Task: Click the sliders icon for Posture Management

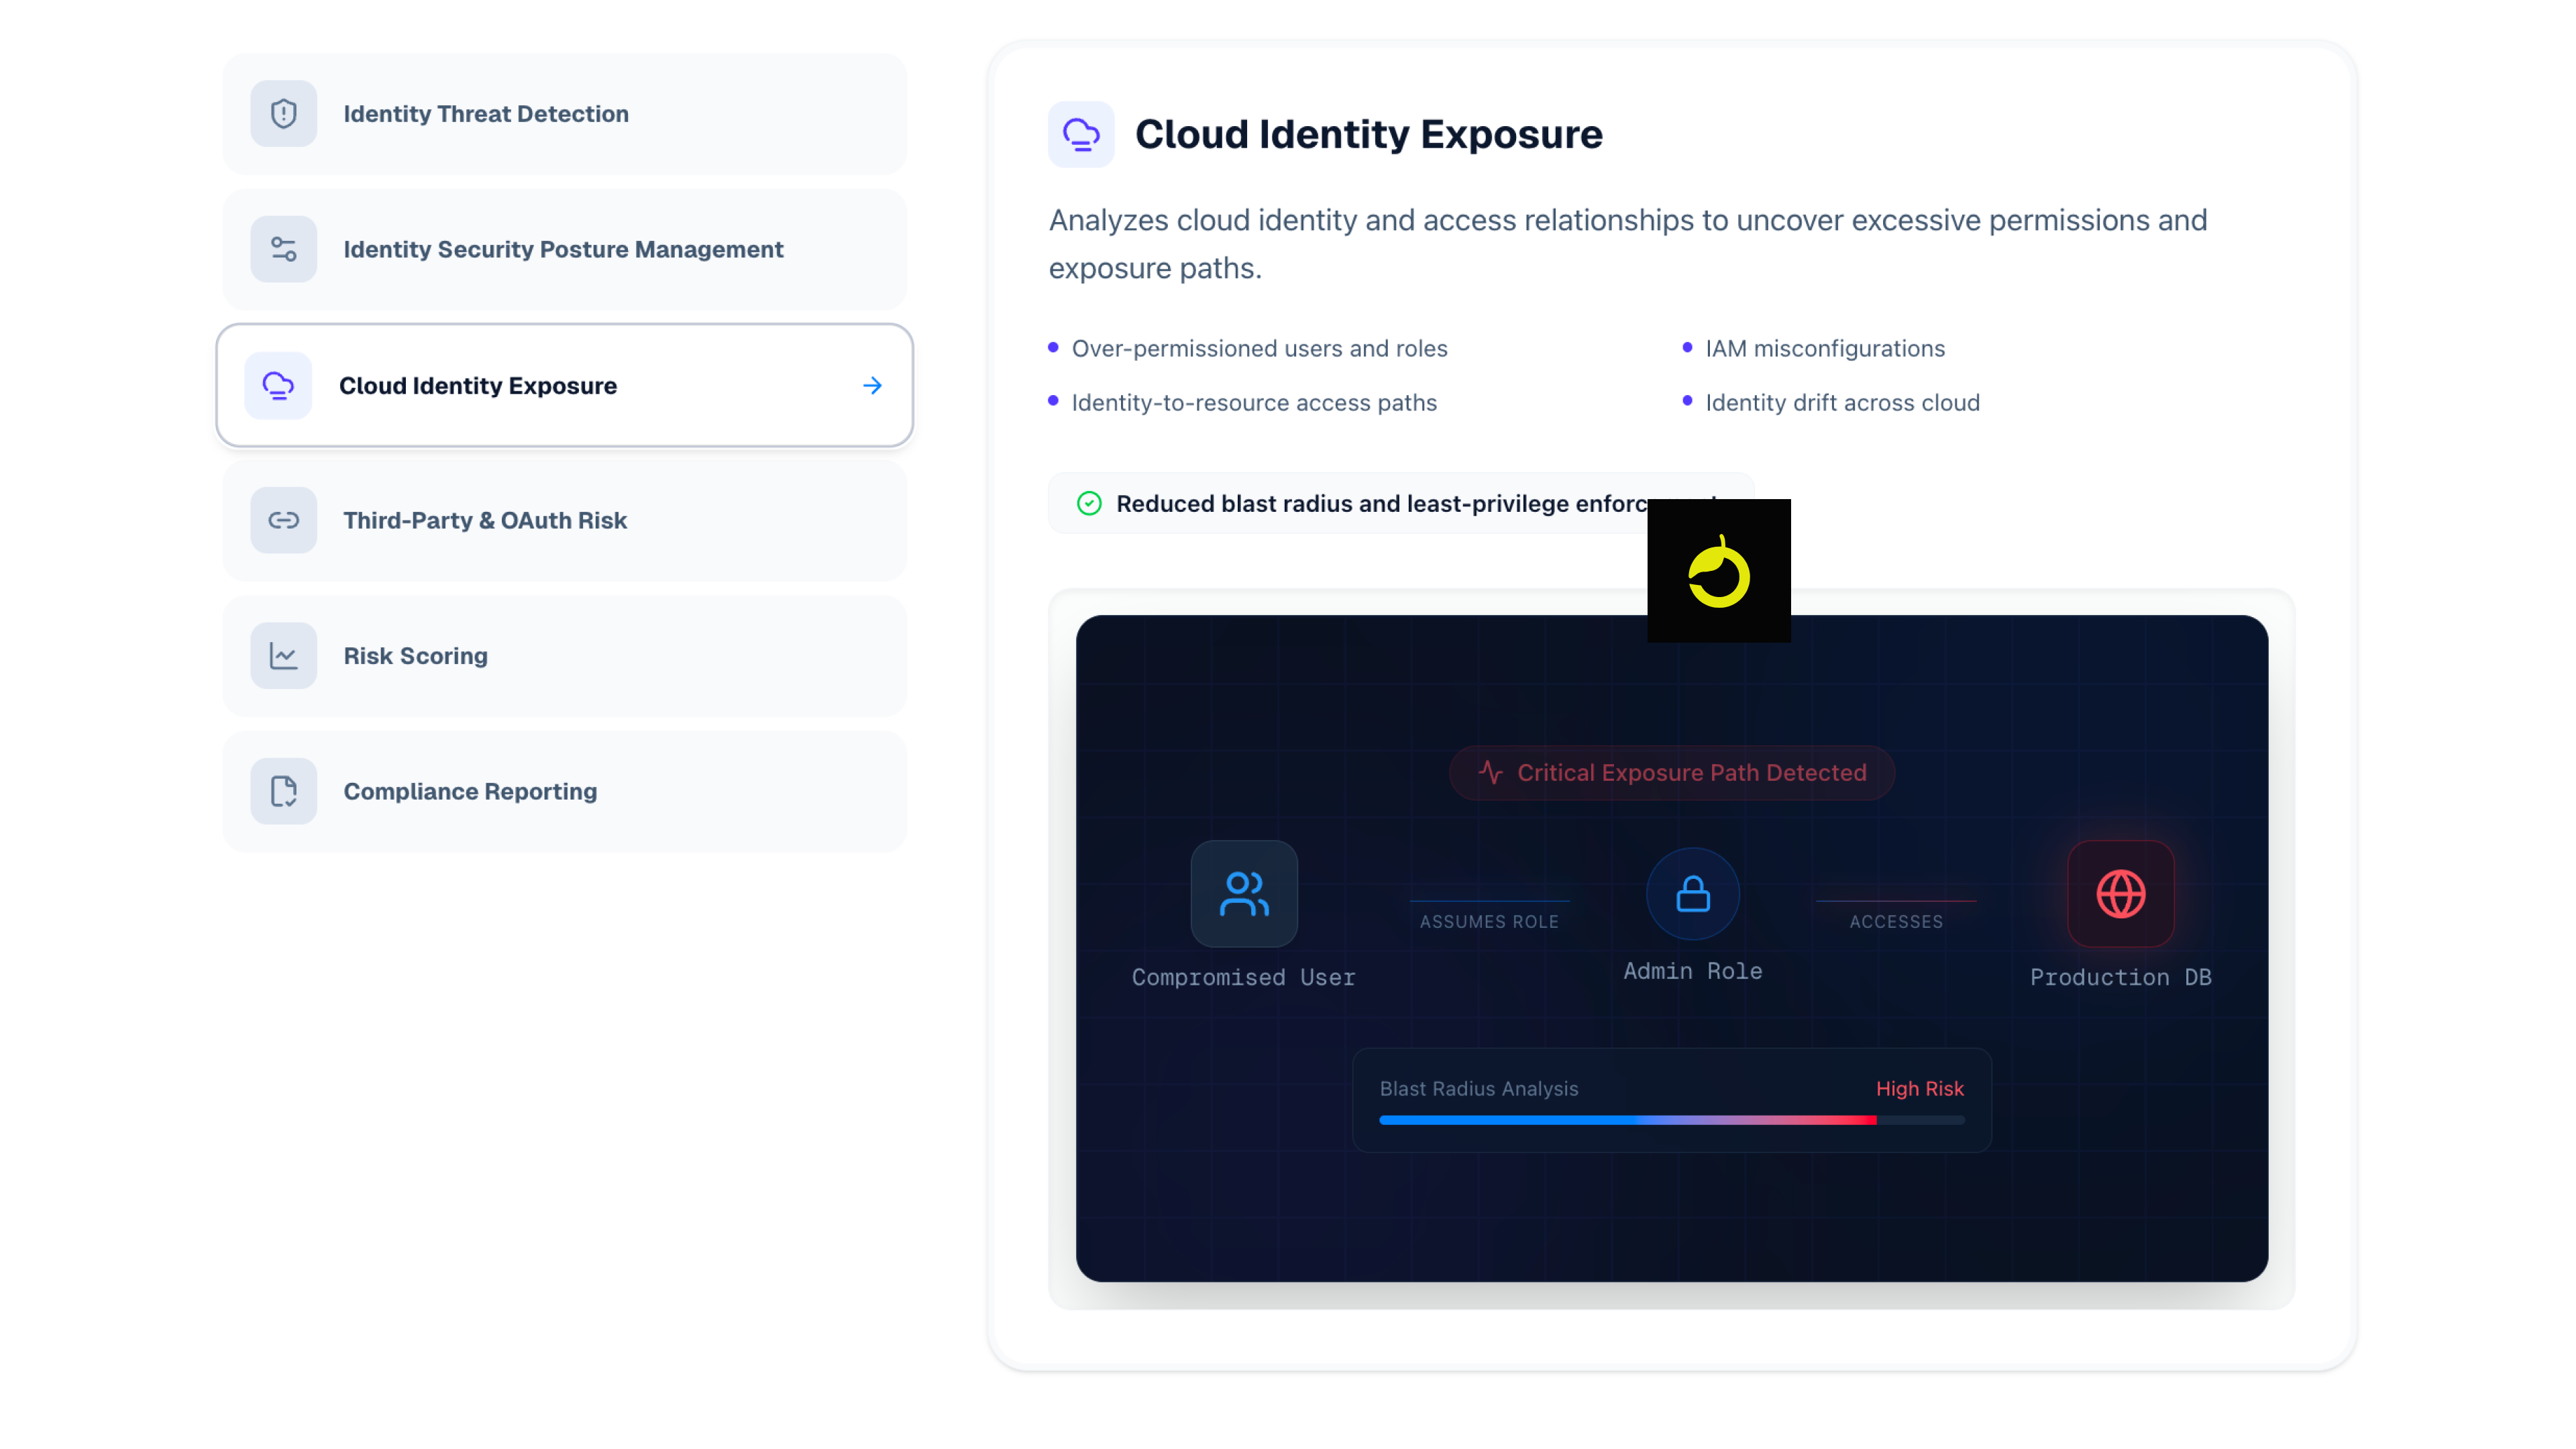Action: tap(284, 249)
